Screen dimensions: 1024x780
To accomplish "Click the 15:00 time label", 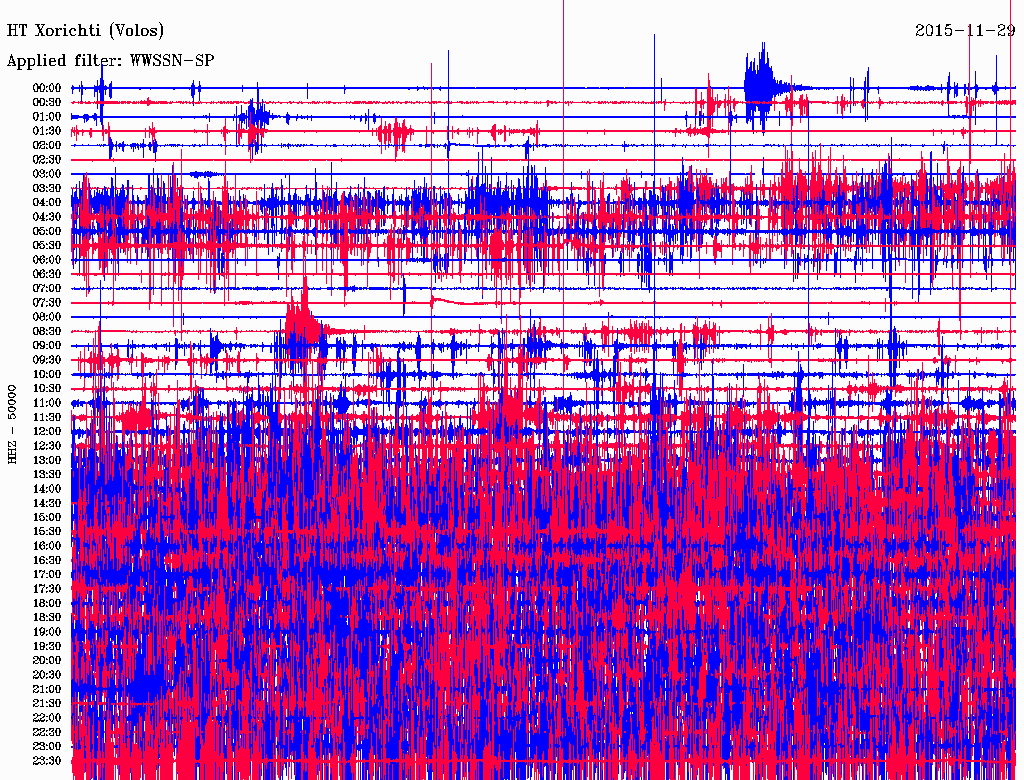I will click(47, 517).
